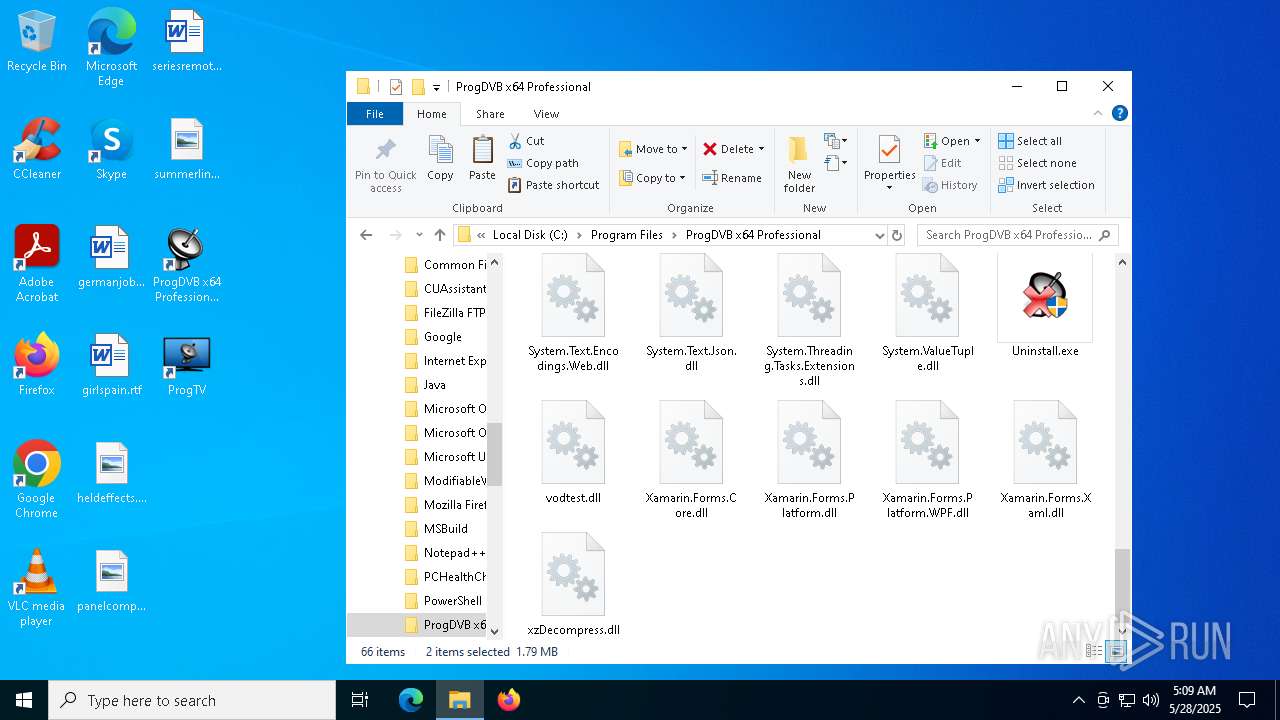The height and width of the screenshot is (720, 1280).
Task: Collapse the ribbon with chevron
Action: click(1099, 113)
